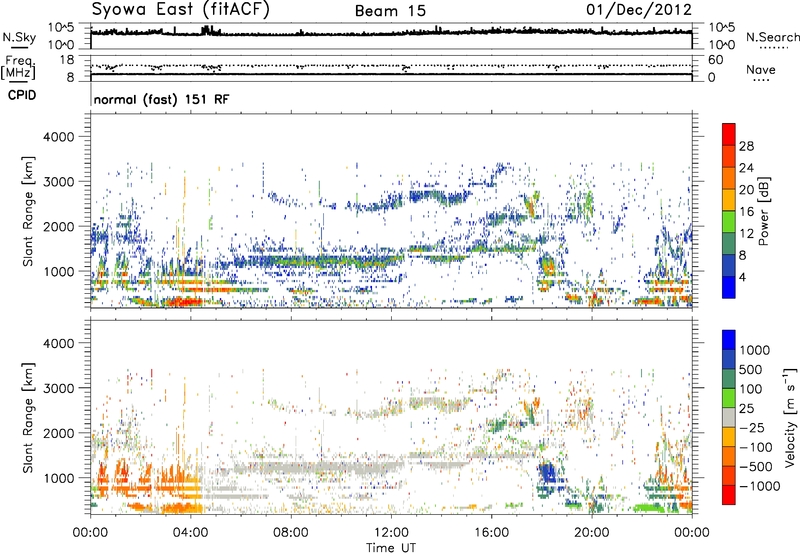Click the '1000' tick on the Velocity scale
The height and width of the screenshot is (554, 800).
tap(755, 350)
